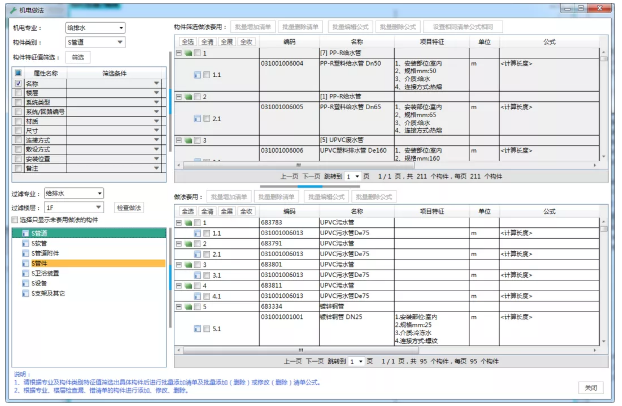
Task: Open the 过滤专业 dropdown
Action: 74,193
